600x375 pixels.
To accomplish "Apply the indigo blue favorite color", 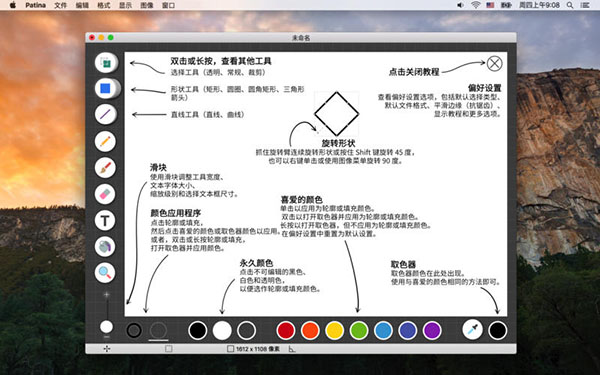I will pos(408,330).
